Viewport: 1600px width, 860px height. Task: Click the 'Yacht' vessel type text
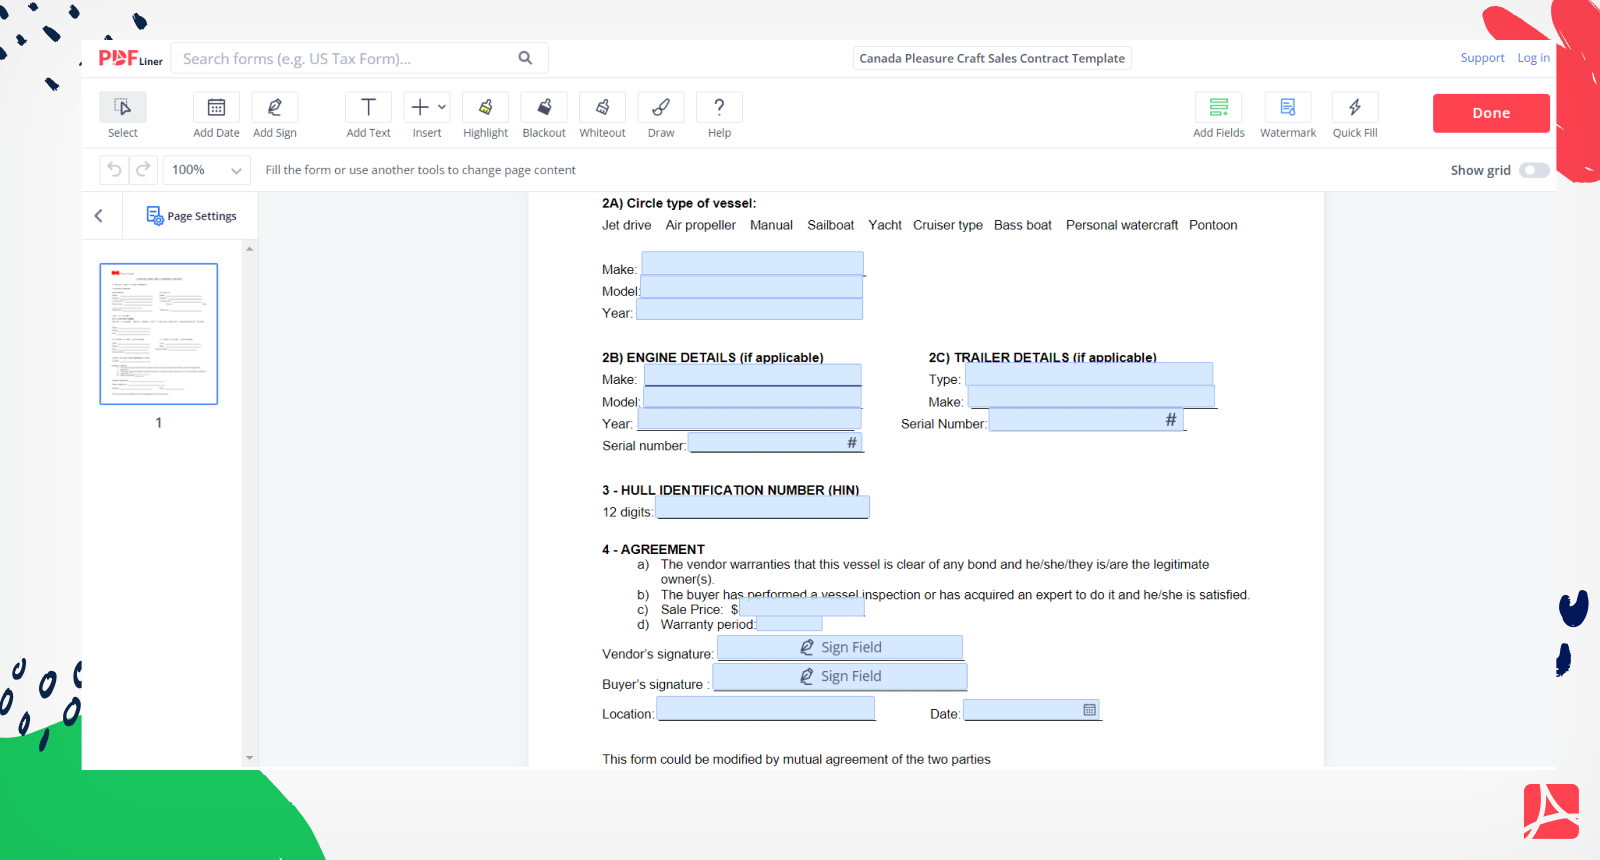click(885, 225)
